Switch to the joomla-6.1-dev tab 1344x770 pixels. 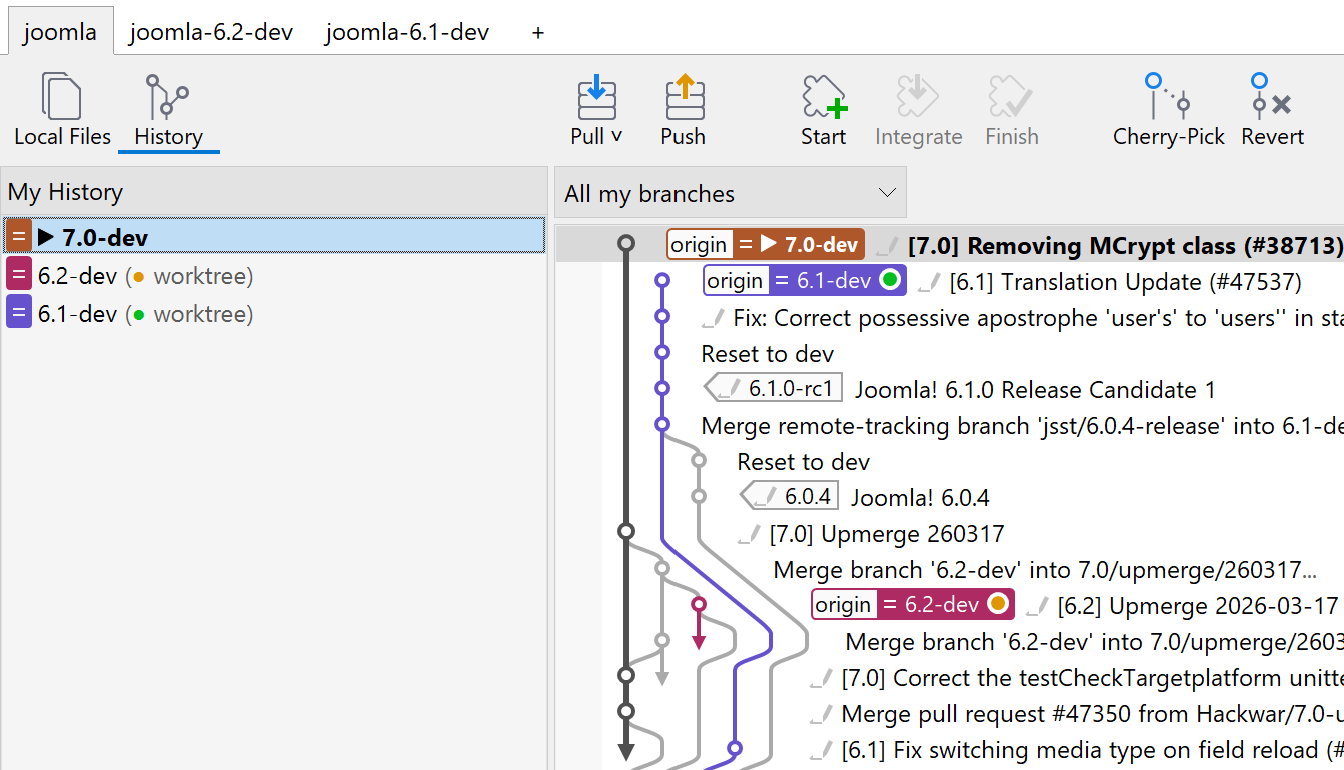click(405, 32)
